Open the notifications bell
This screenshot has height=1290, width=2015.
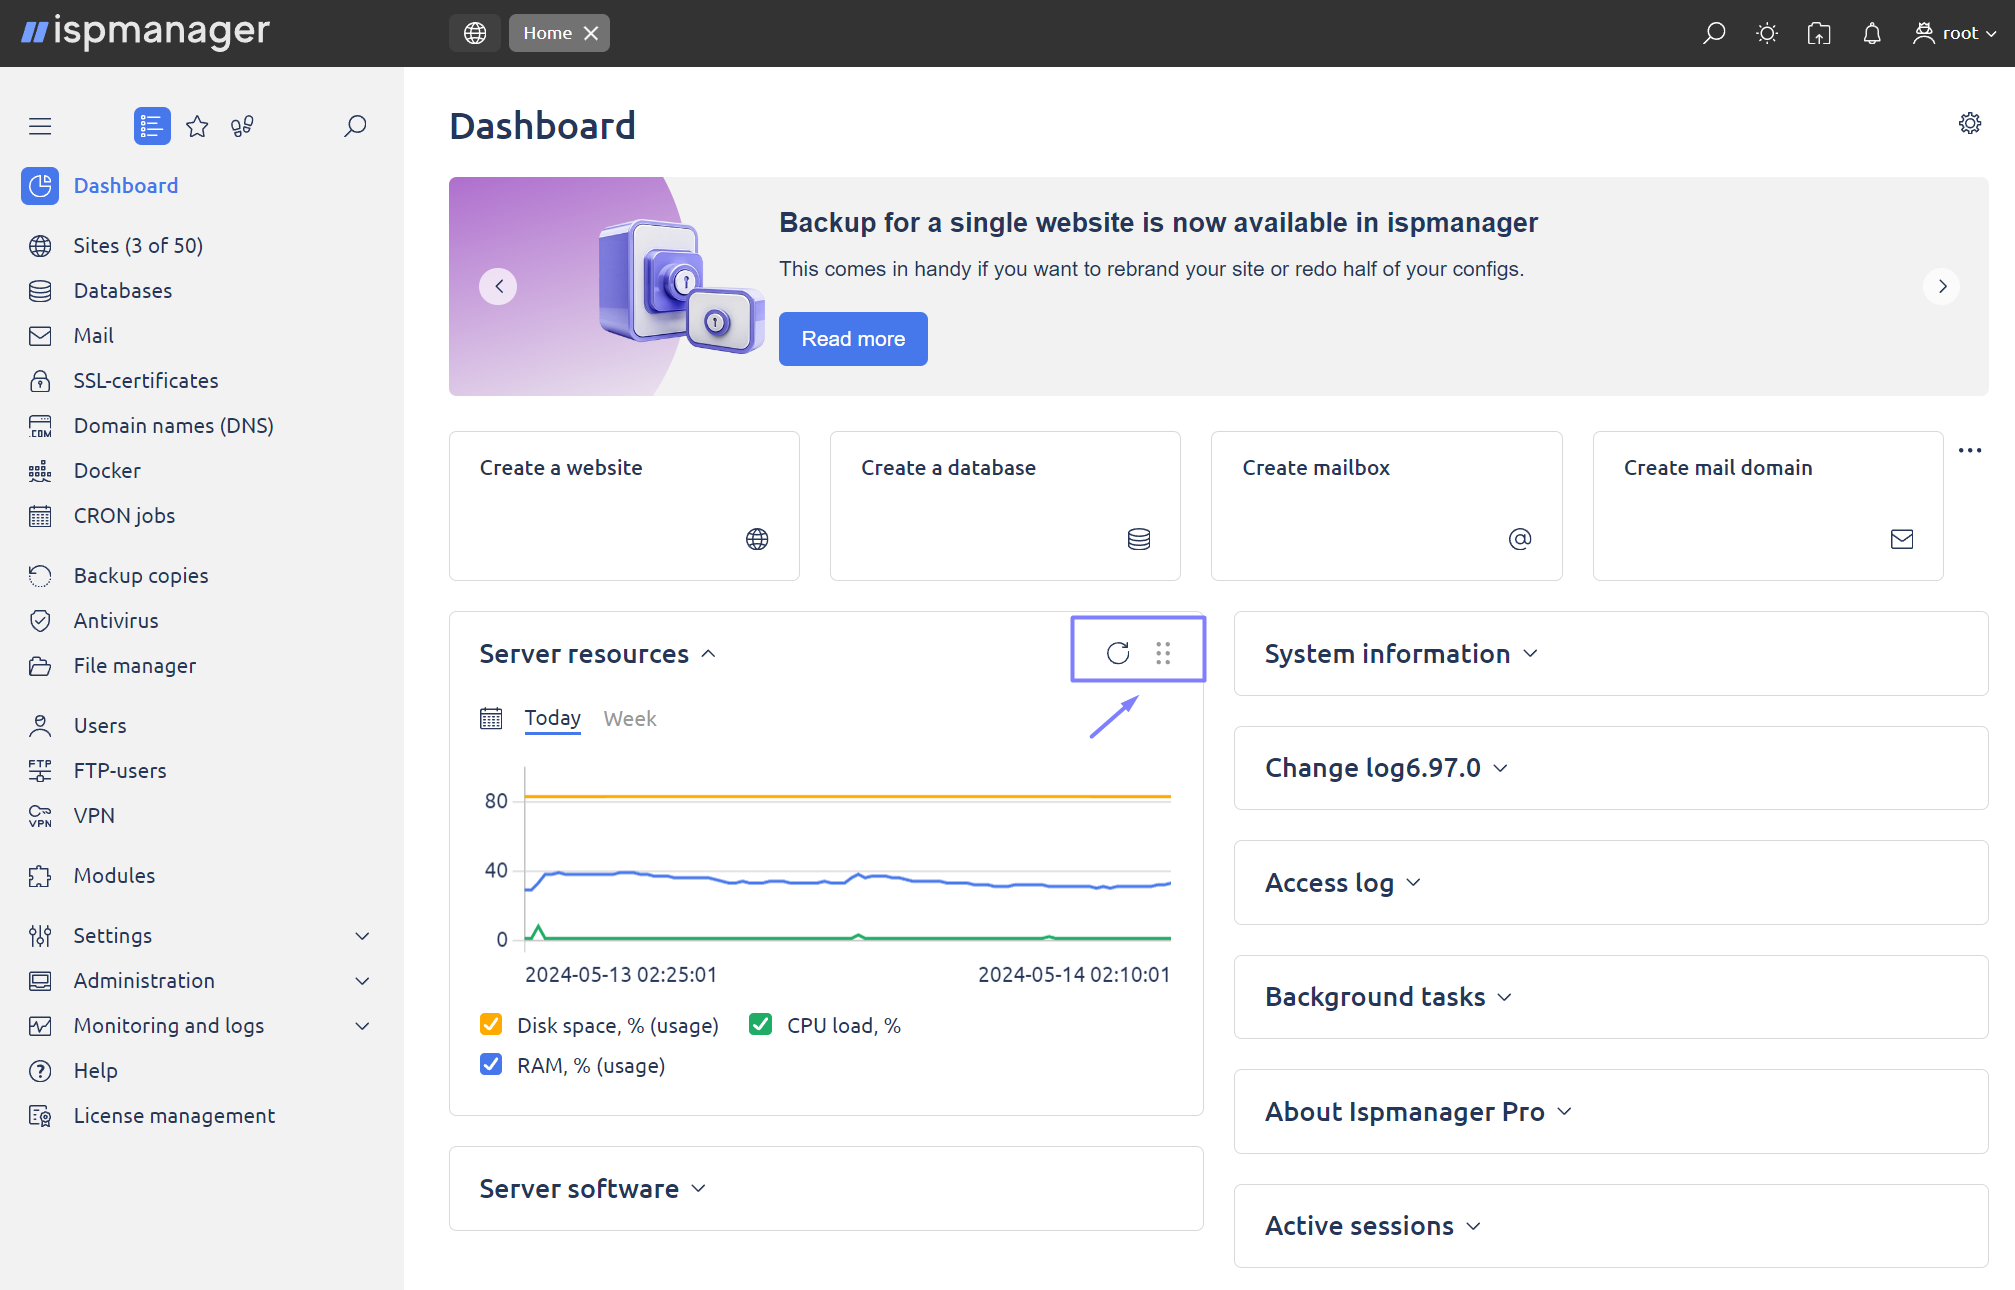[x=1872, y=33]
